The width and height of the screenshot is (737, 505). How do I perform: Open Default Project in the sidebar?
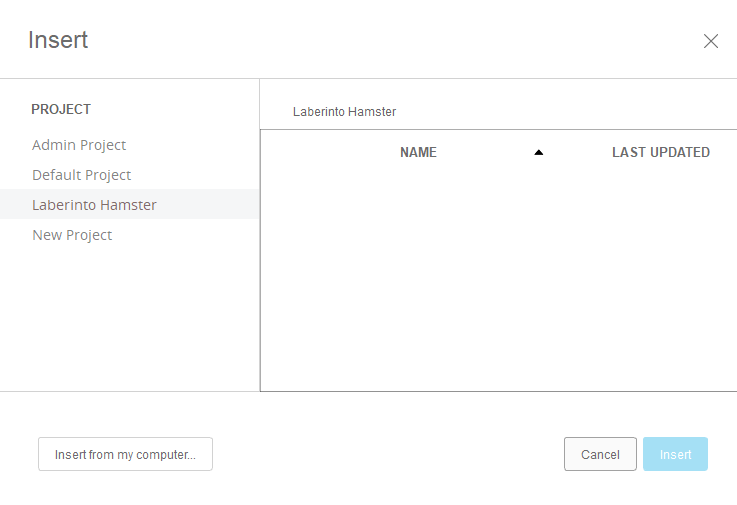pyautogui.click(x=82, y=175)
